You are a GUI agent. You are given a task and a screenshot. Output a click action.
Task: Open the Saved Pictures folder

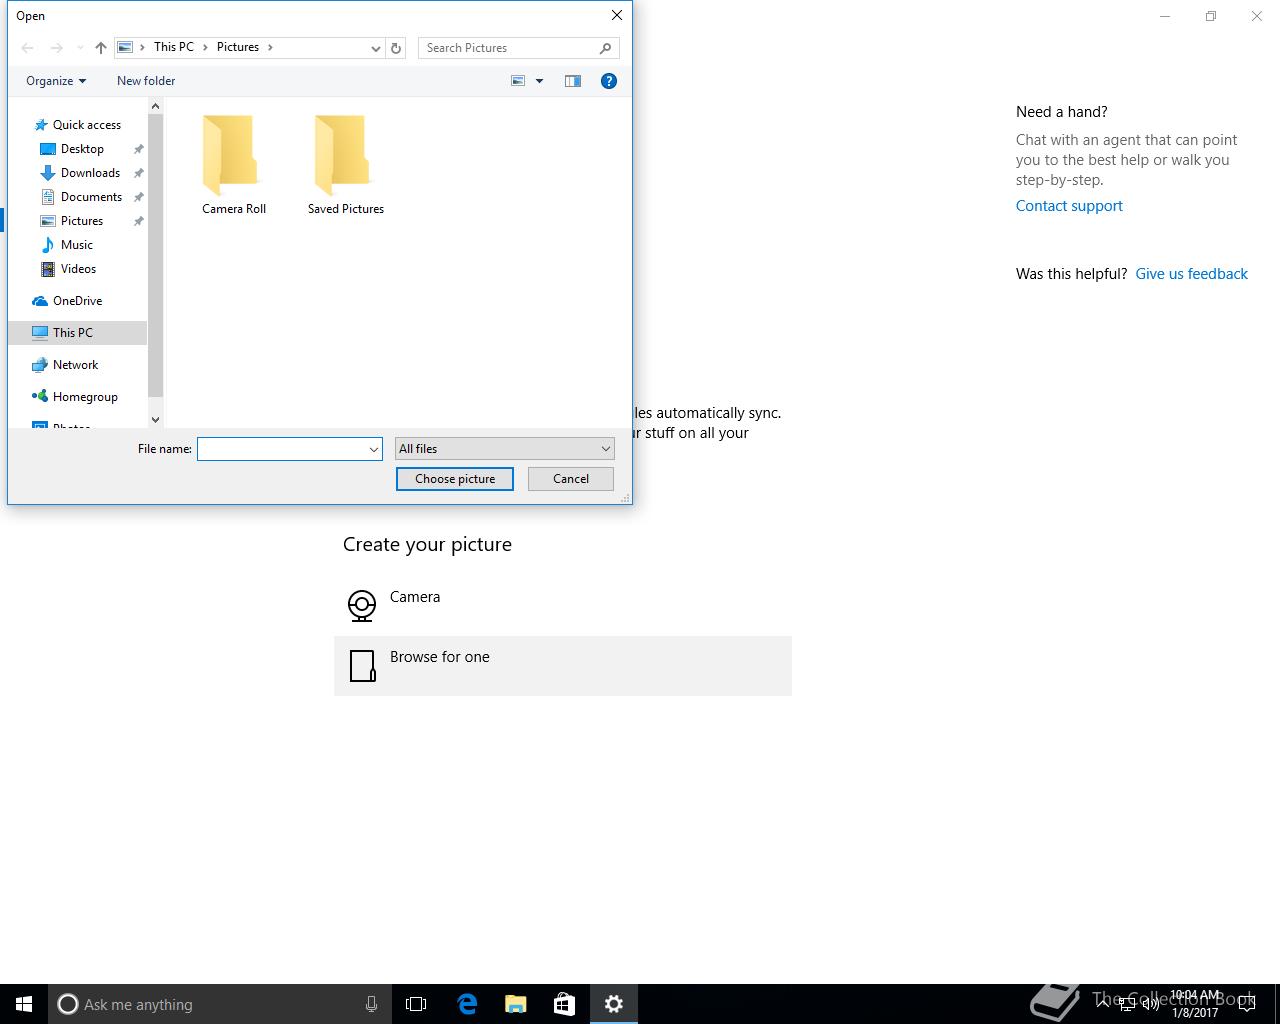(346, 164)
